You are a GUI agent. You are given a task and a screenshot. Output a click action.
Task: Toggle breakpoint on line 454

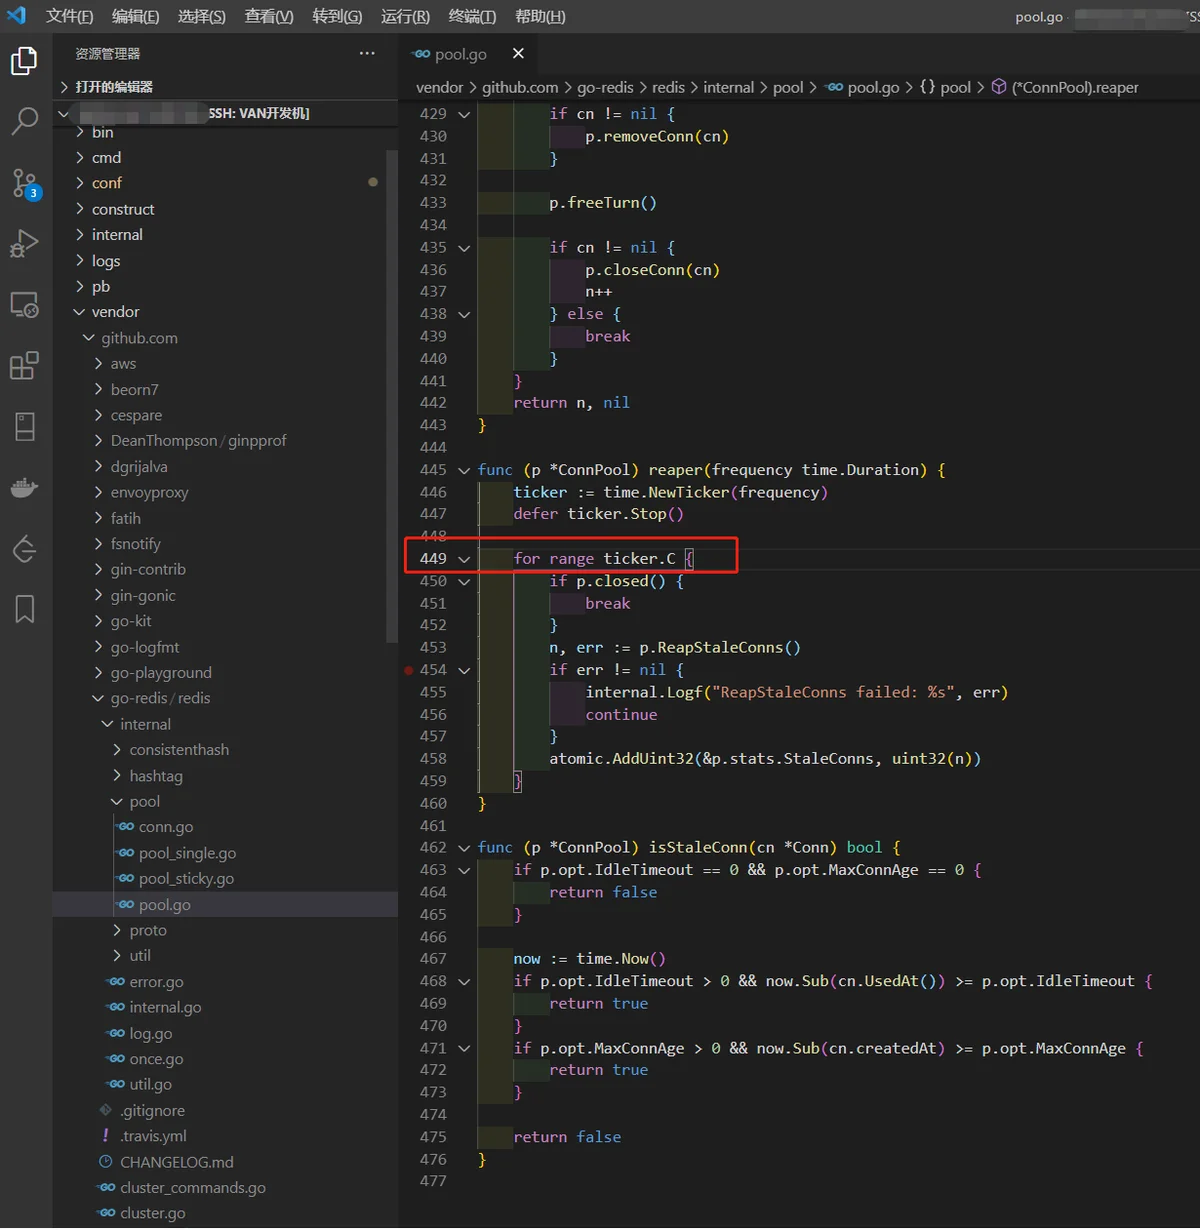409,670
